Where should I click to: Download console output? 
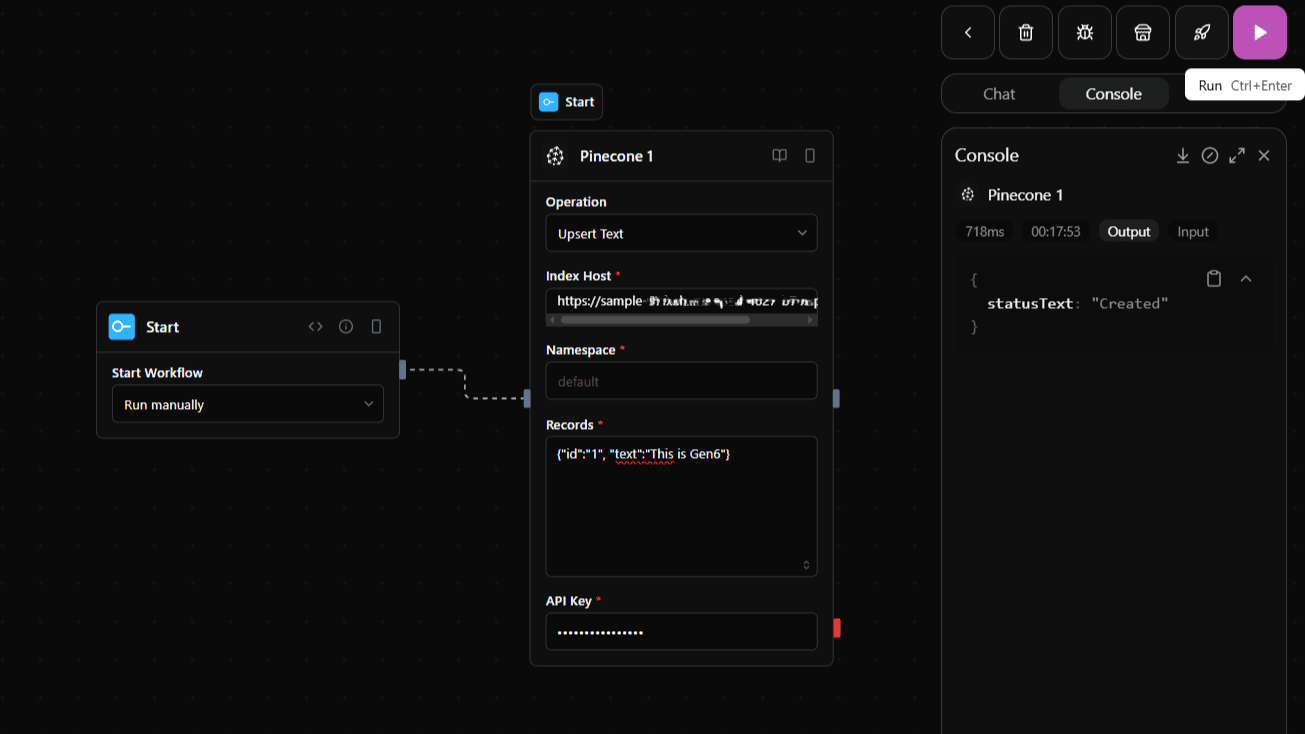pos(1182,155)
